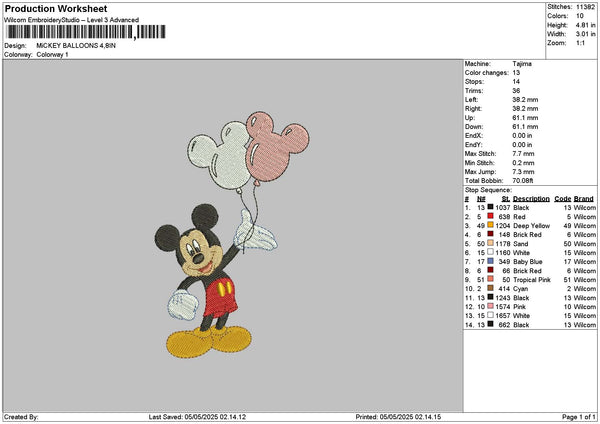600x424 pixels.
Task: Click the "Description" column header
Action: coord(531,199)
